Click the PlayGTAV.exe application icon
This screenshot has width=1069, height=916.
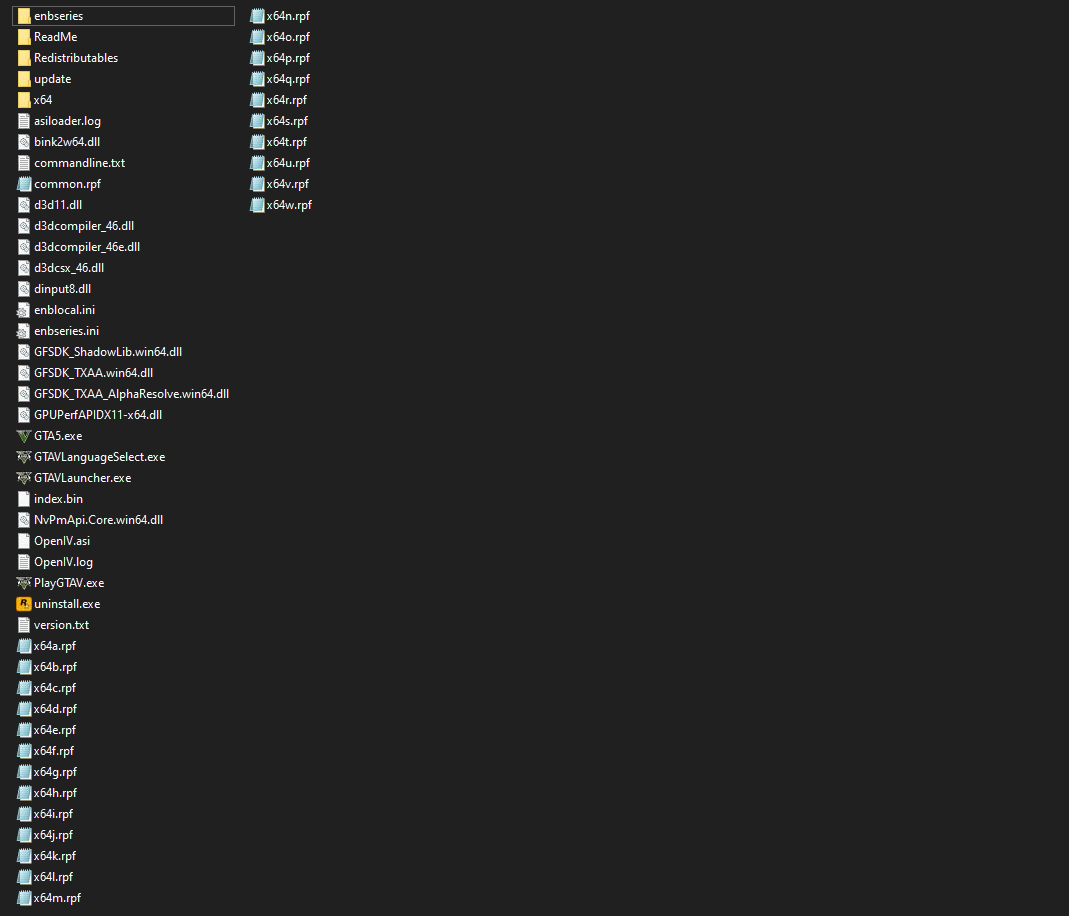pos(24,583)
